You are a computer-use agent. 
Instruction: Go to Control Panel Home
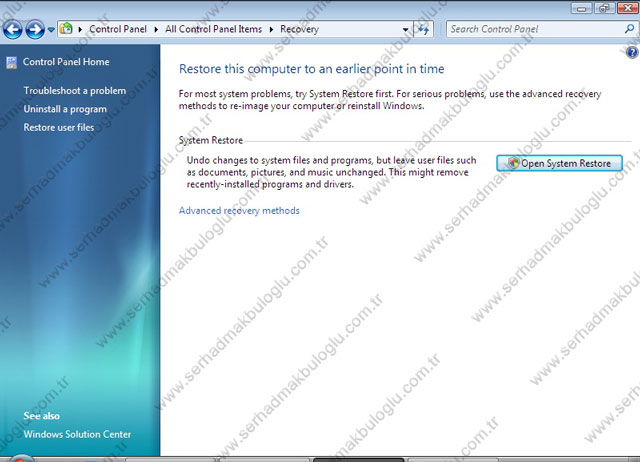(66, 62)
